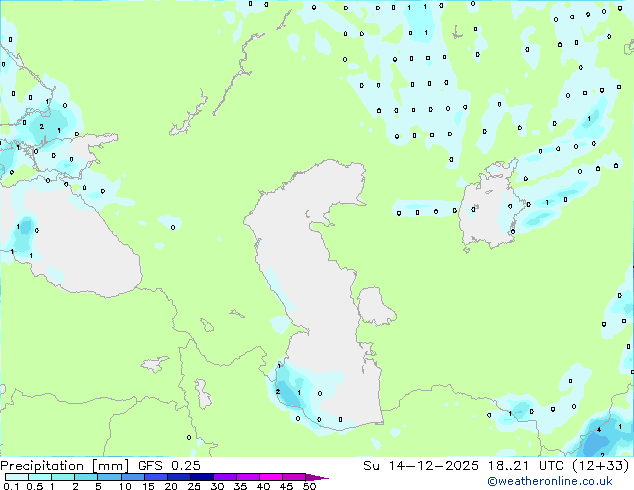The height and width of the screenshot is (490, 634).
Task: Click the 0.1–0.5 mm legend color swatch
Action: tap(17, 477)
